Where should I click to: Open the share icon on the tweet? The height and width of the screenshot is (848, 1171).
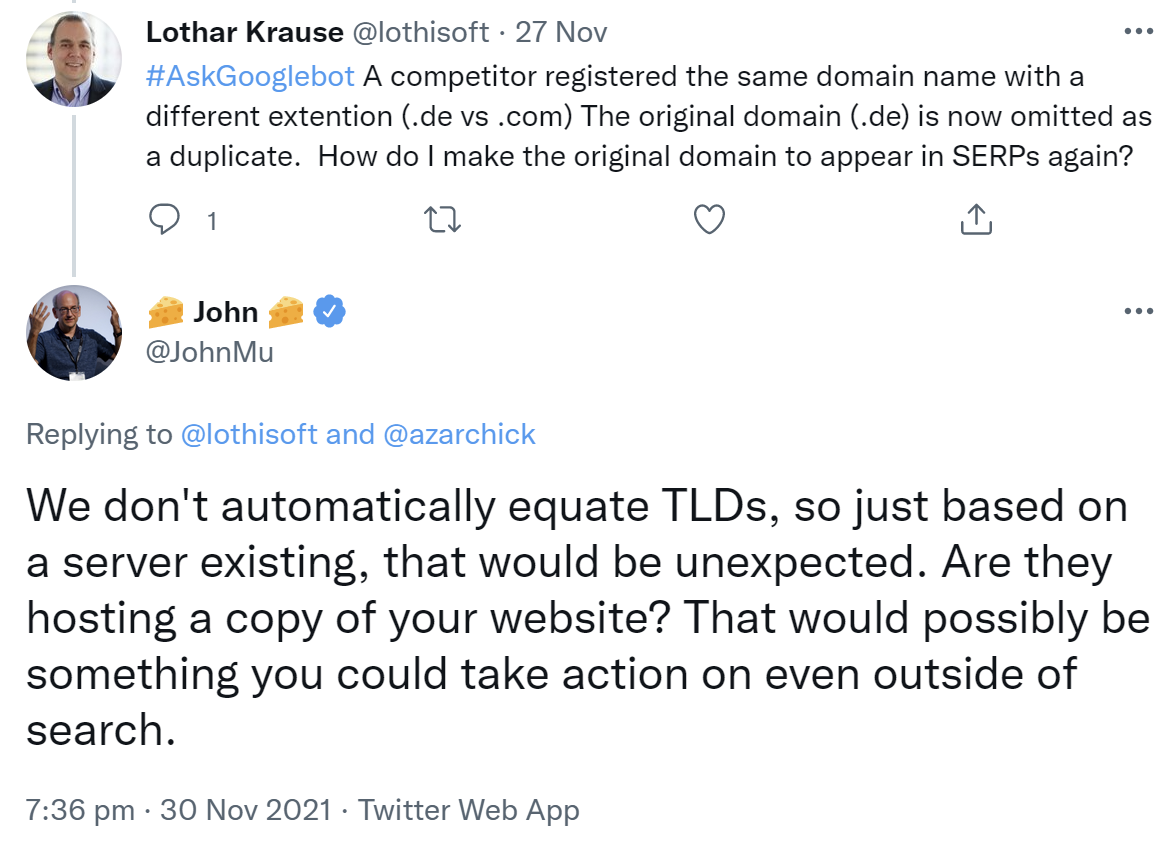click(x=975, y=218)
